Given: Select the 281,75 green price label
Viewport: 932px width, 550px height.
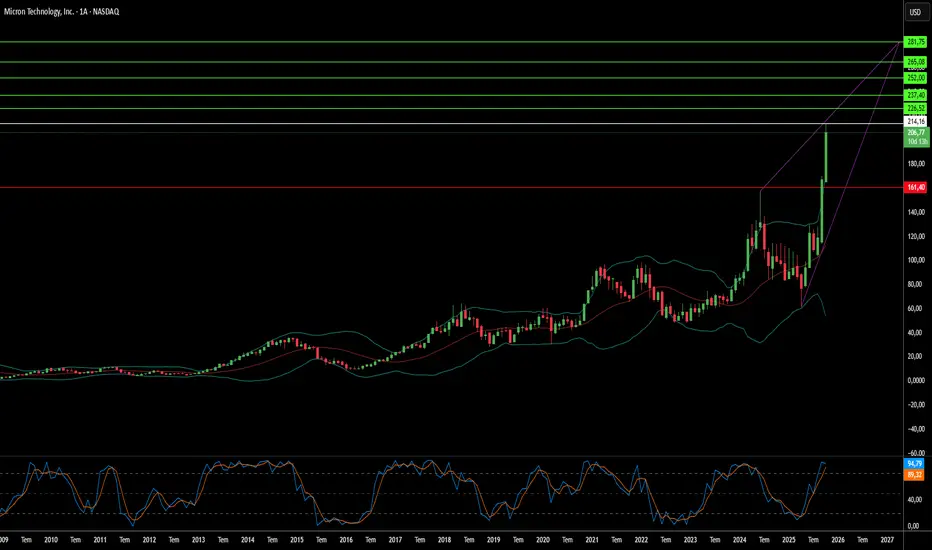Looking at the screenshot, I should tap(915, 42).
